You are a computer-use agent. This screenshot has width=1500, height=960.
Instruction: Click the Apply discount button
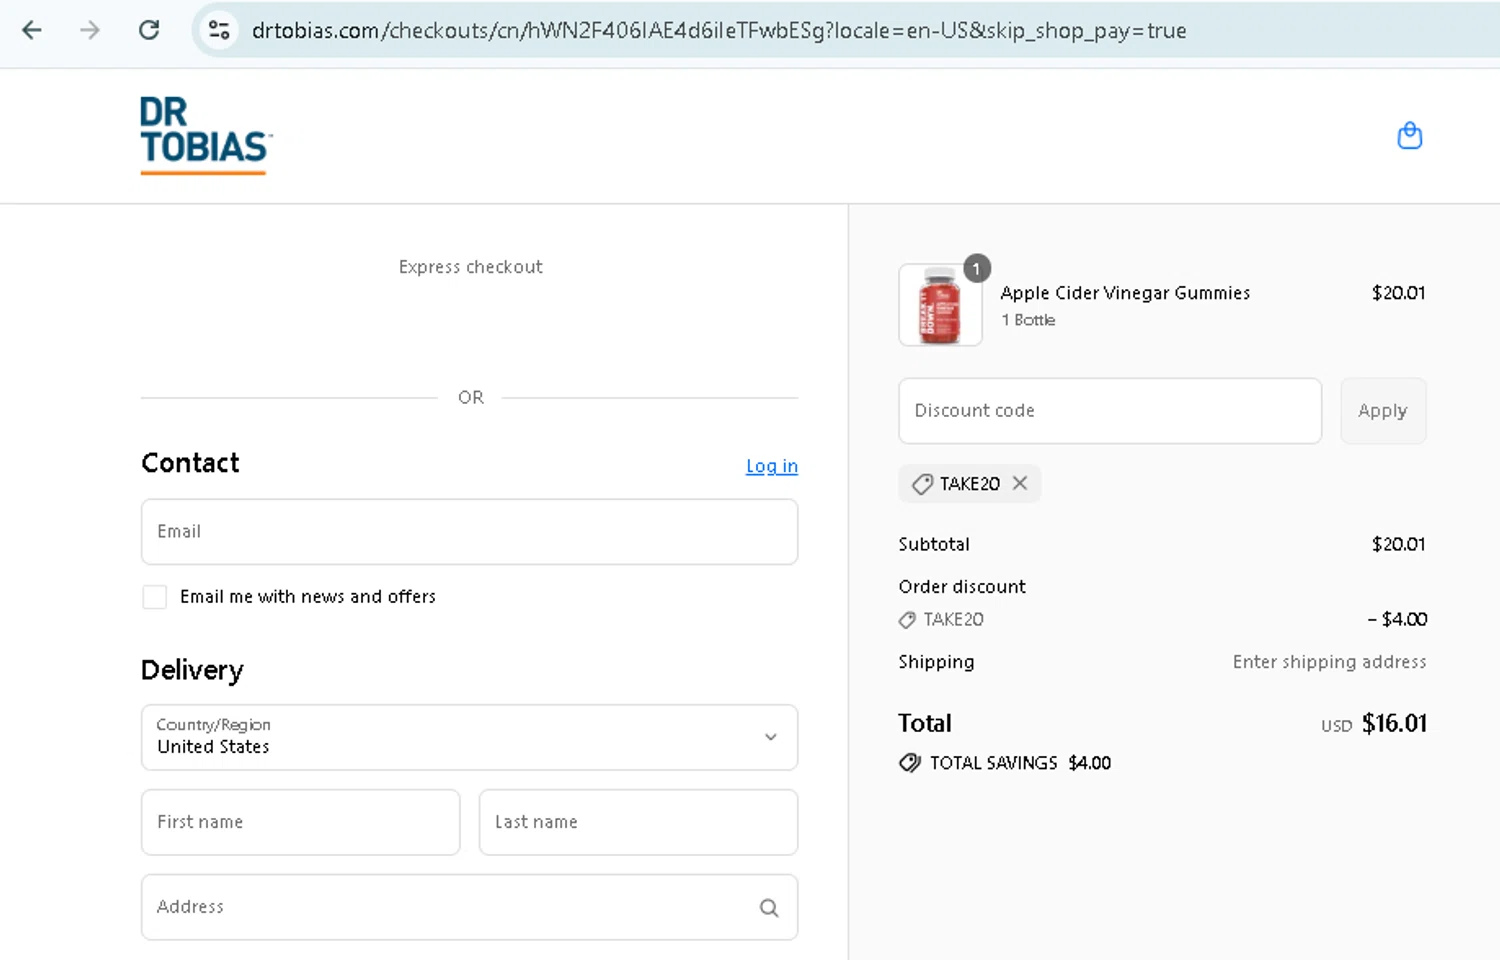(x=1383, y=411)
